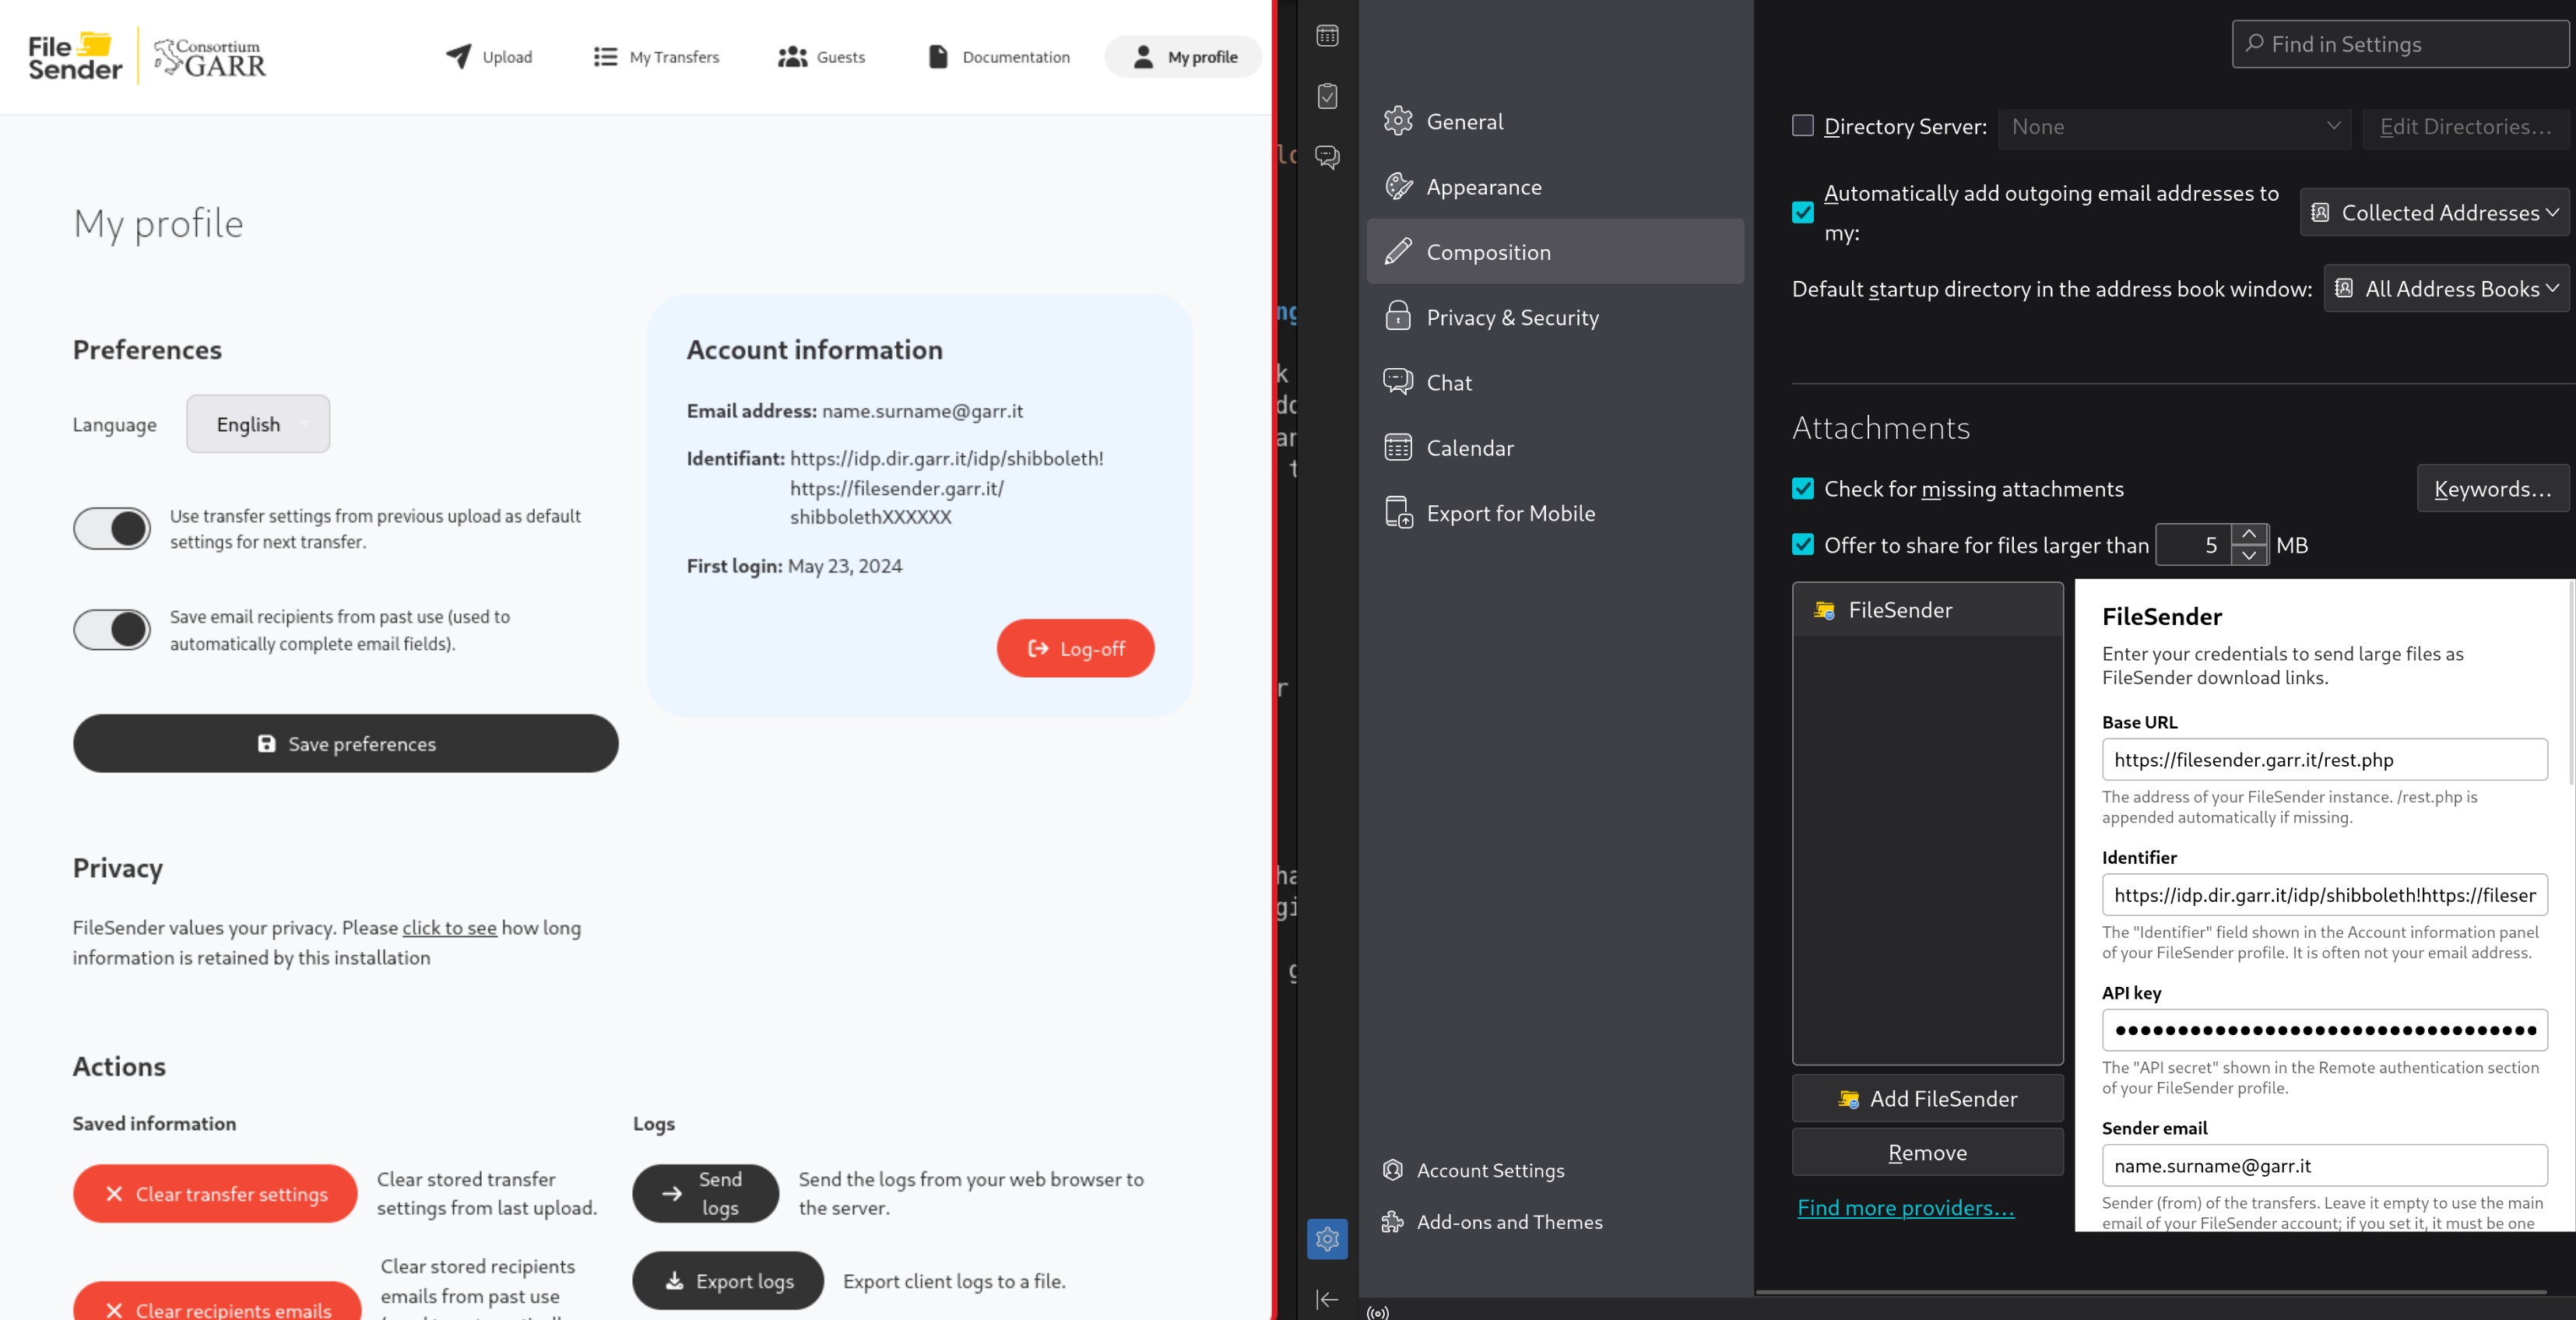The height and width of the screenshot is (1320, 2576).
Task: Click the FileSender icon in provider list
Action: [1824, 610]
